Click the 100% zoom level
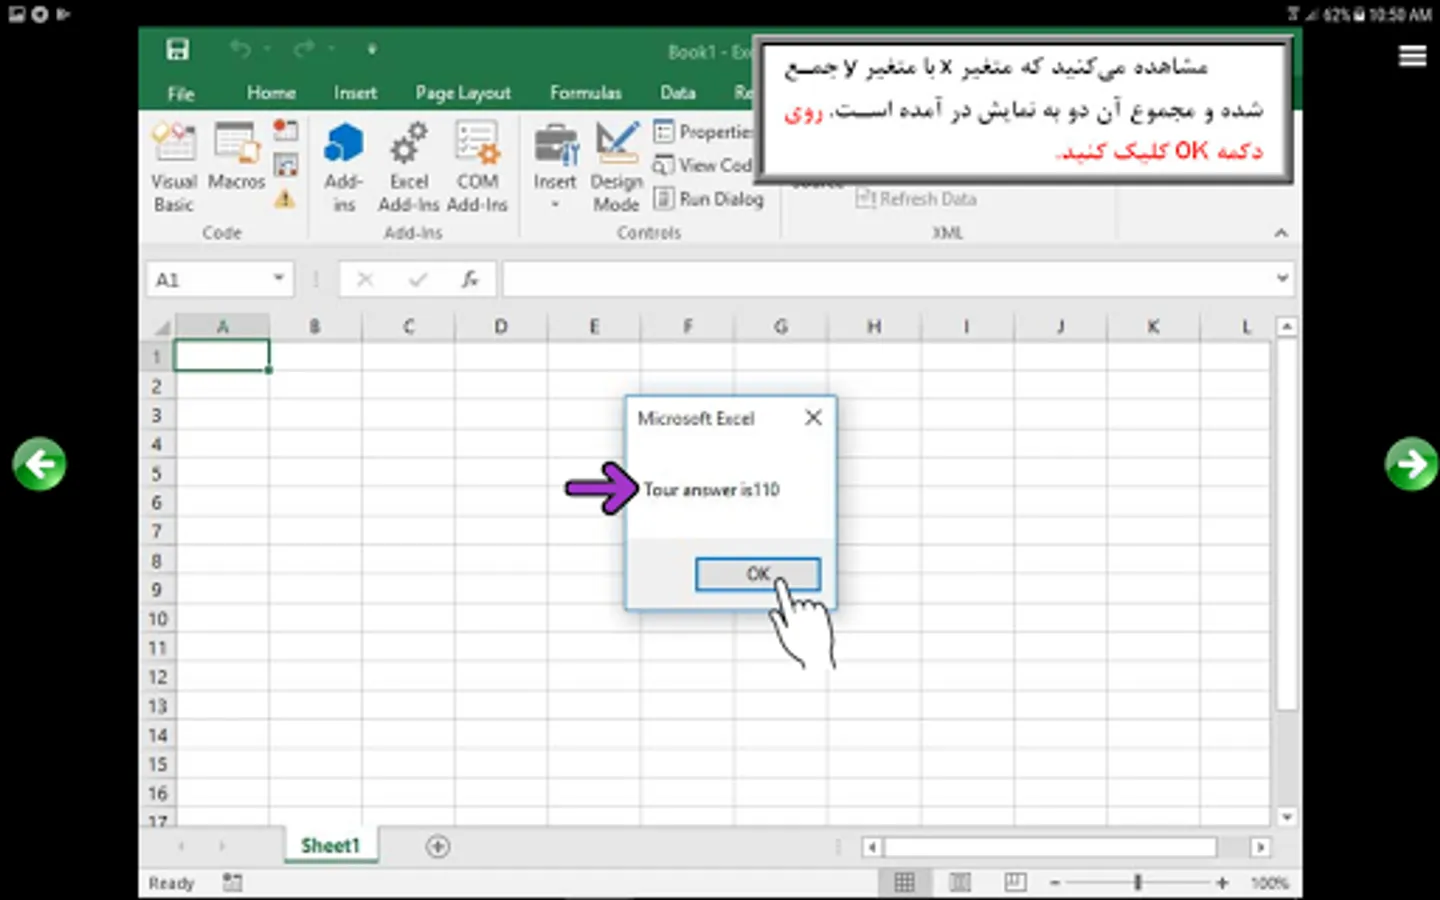The image size is (1440, 900). 1269,883
